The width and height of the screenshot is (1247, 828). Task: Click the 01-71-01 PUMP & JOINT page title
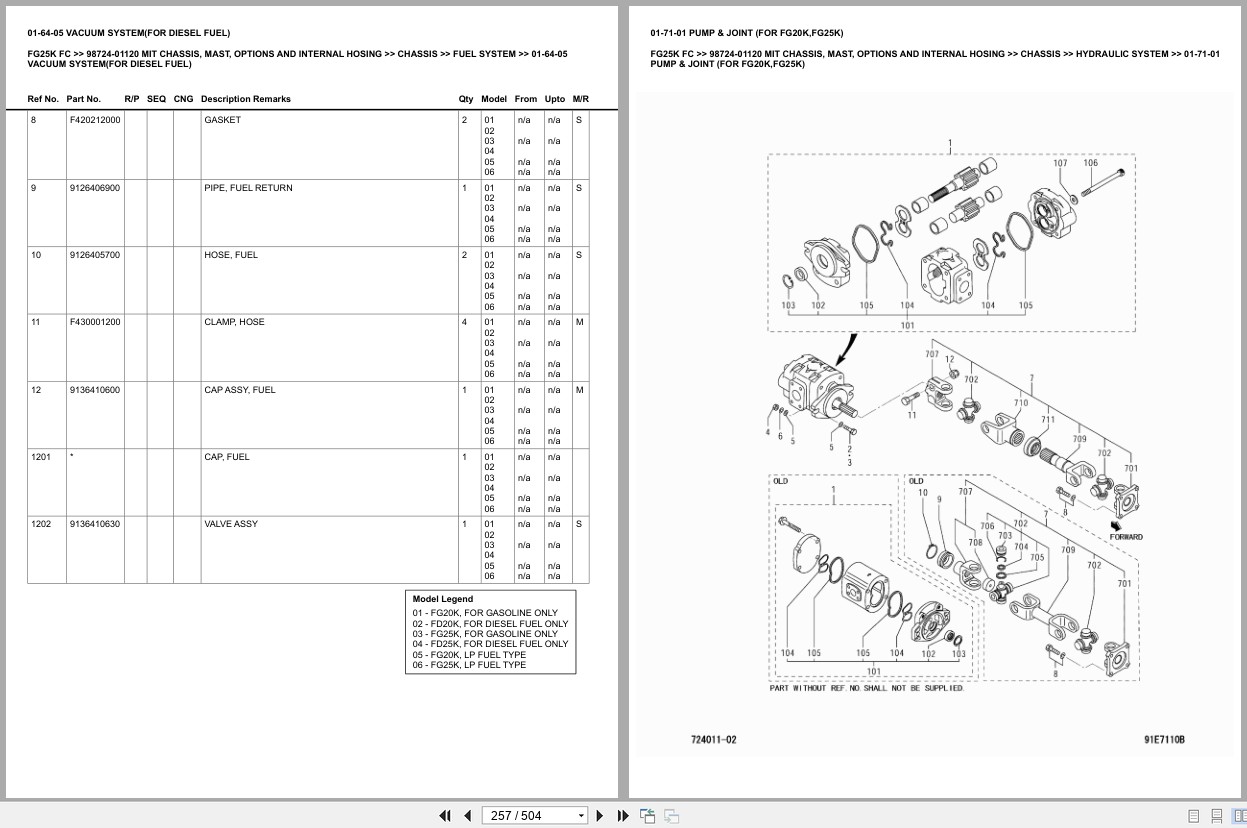point(746,33)
